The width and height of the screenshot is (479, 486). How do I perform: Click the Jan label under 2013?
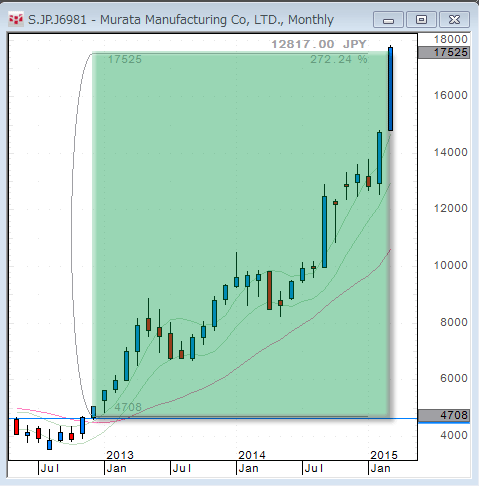click(116, 468)
